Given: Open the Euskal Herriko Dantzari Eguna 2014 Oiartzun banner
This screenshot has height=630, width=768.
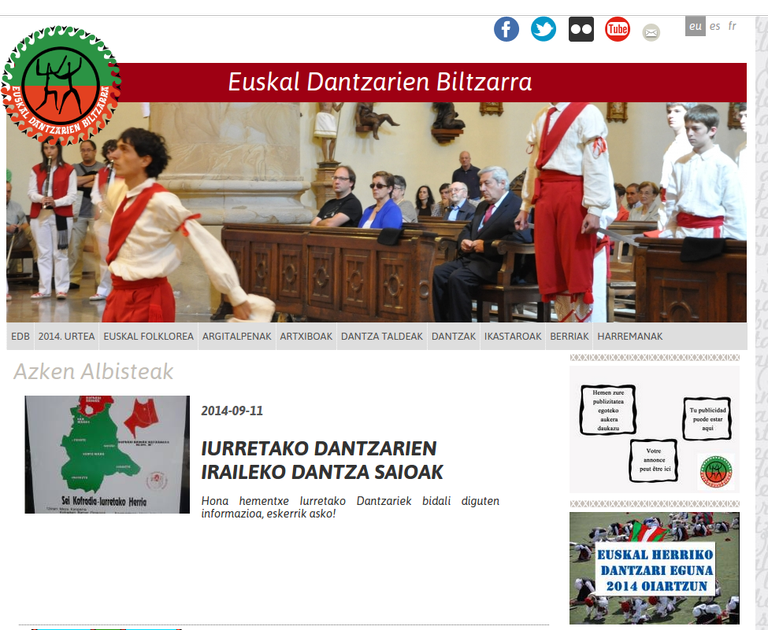Looking at the screenshot, I should (654, 568).
